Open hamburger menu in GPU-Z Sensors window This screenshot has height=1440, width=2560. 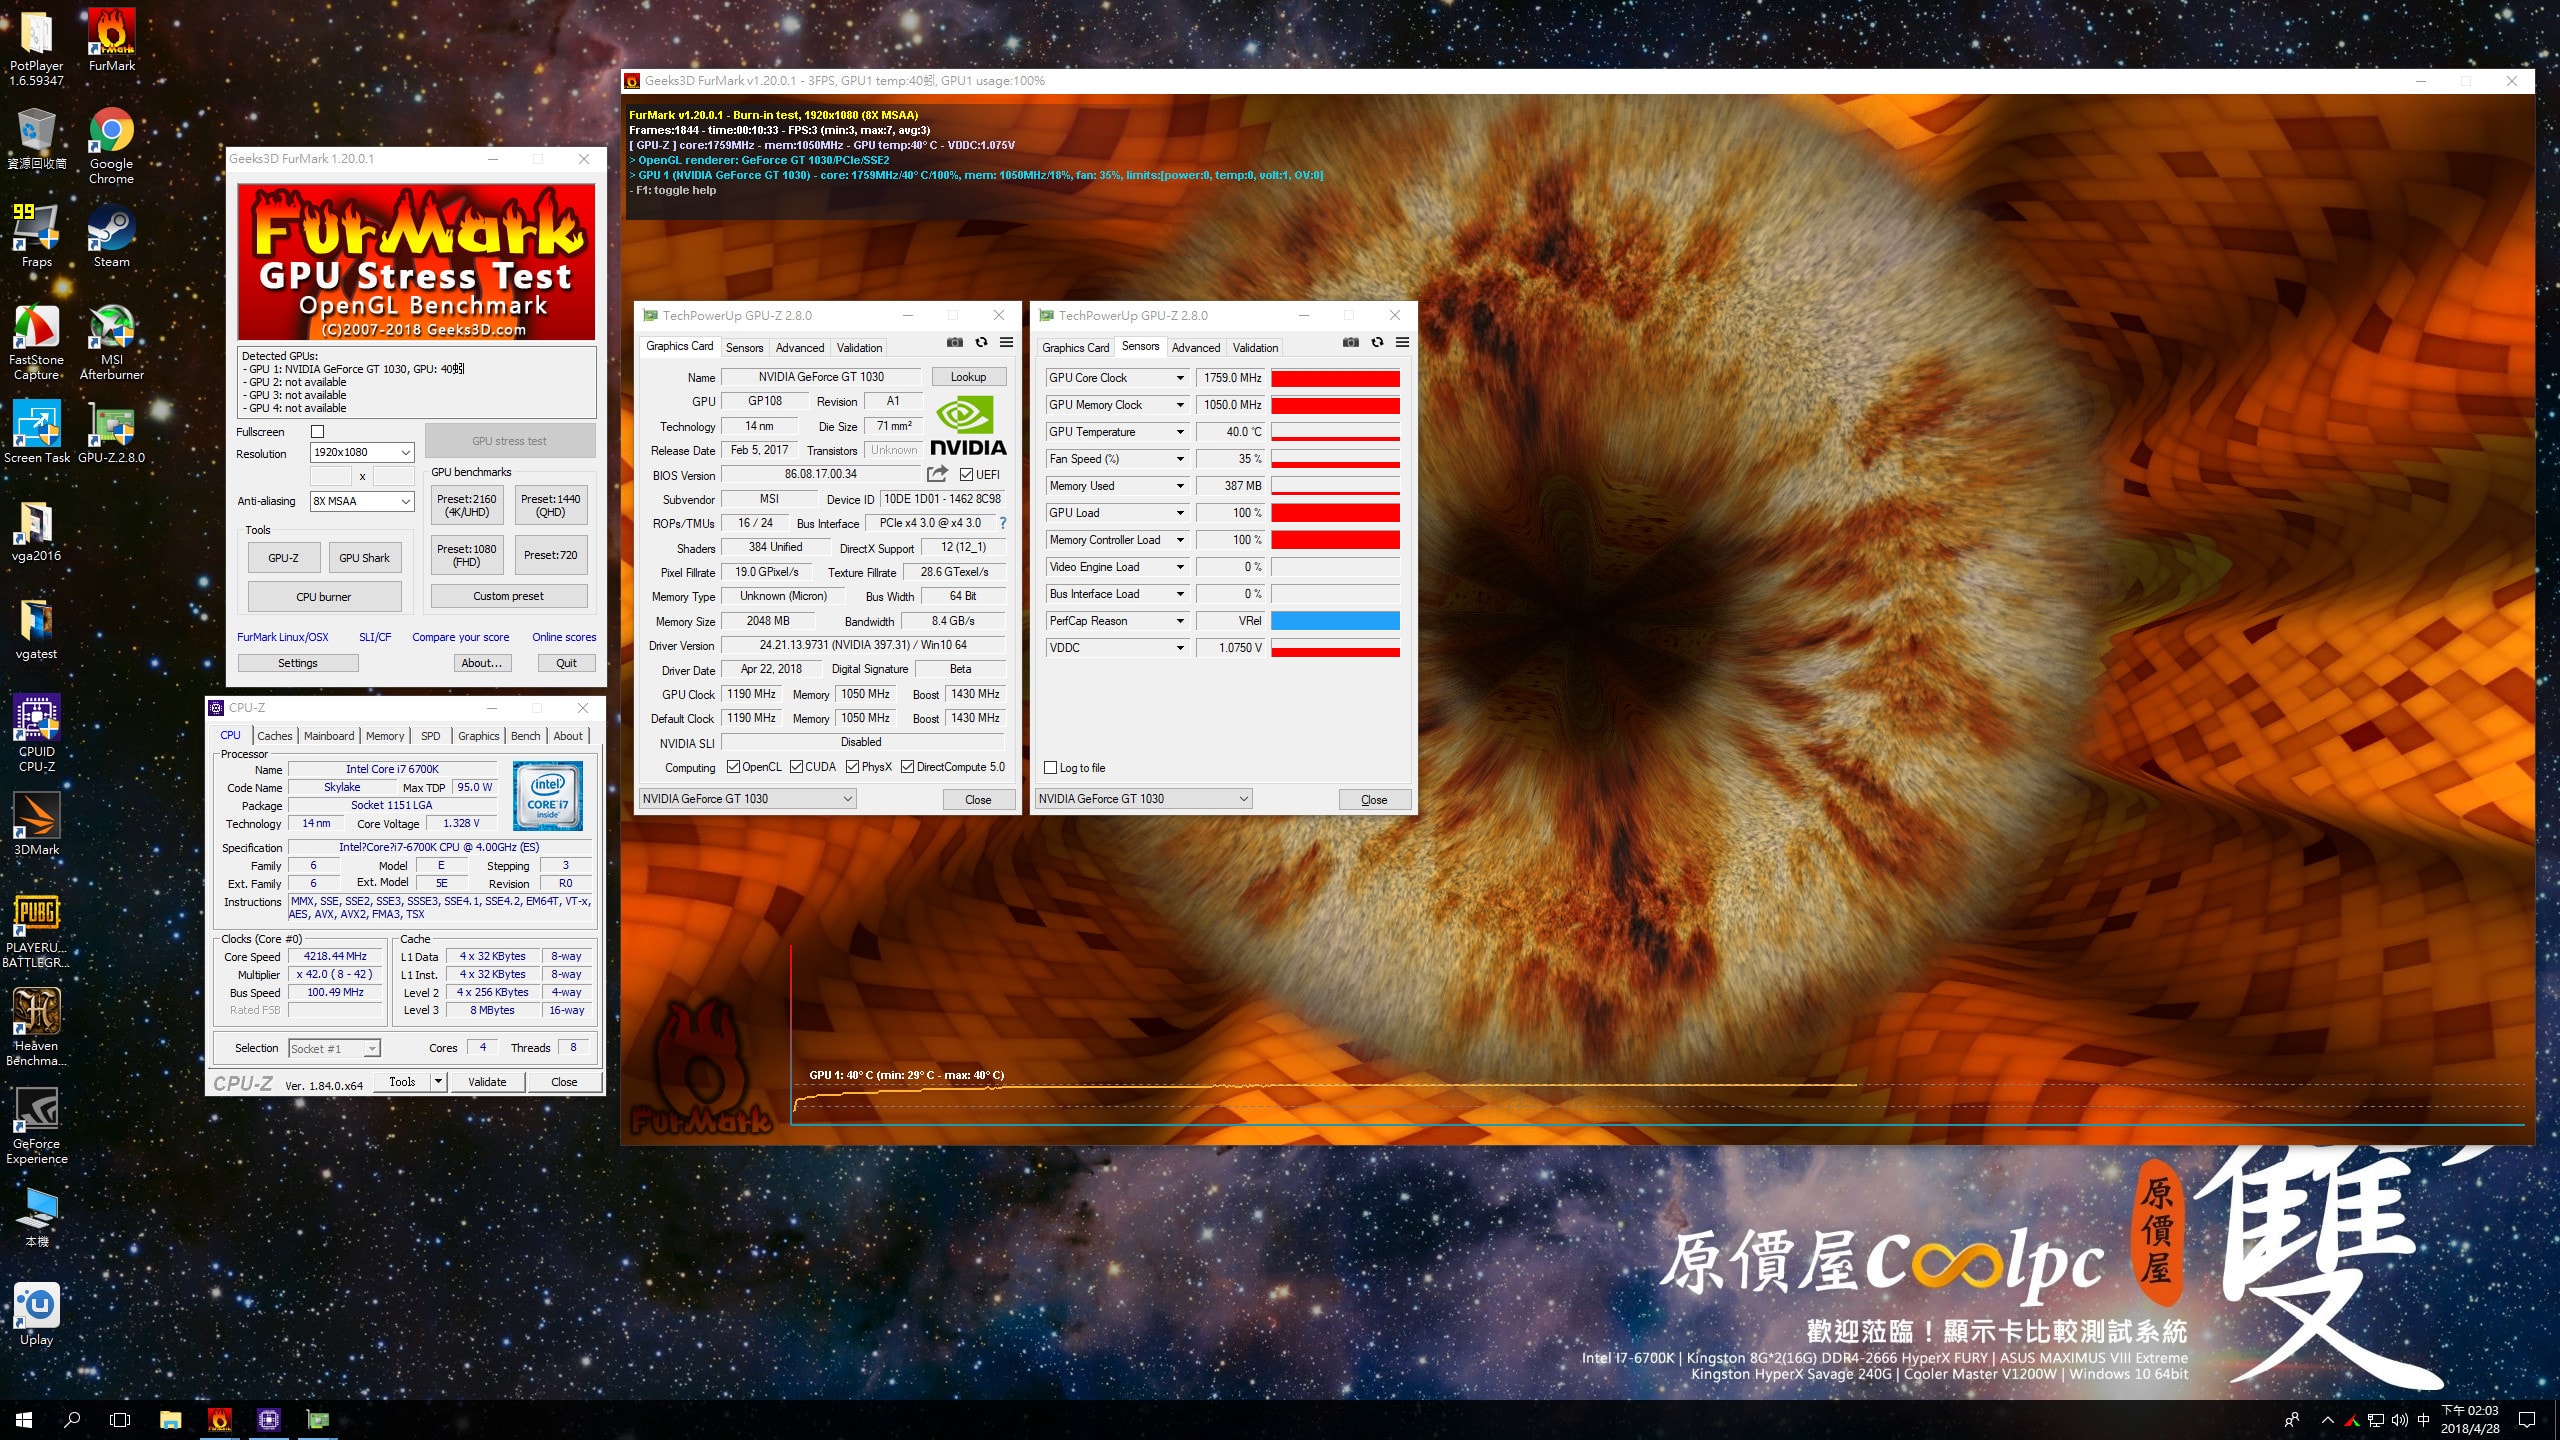pyautogui.click(x=1402, y=343)
